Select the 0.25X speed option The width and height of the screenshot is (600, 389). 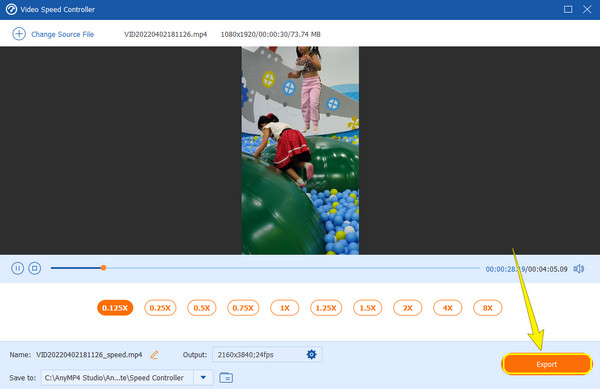(160, 308)
